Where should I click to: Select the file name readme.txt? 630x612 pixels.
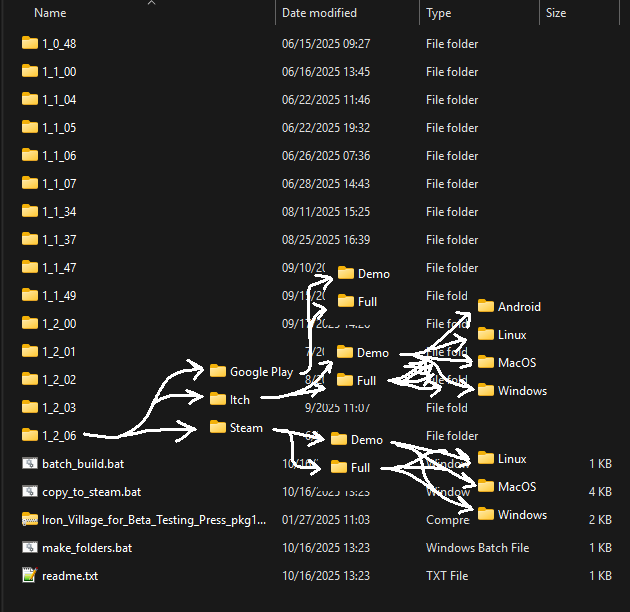point(70,576)
